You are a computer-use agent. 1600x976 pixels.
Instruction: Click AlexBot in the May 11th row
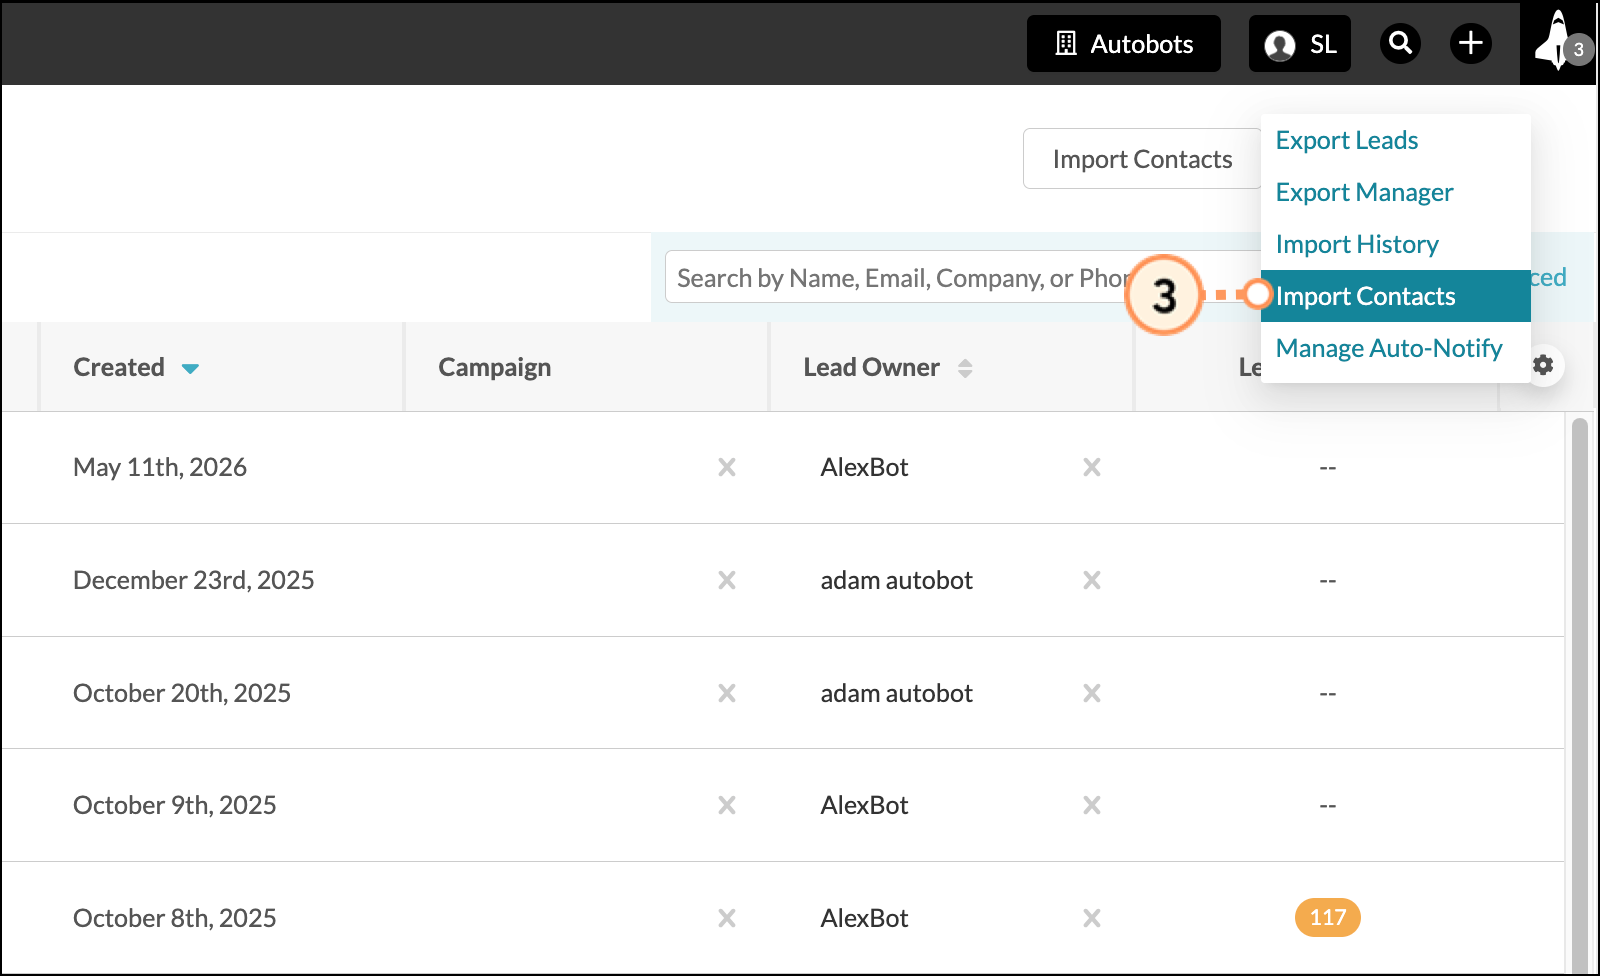tap(864, 467)
